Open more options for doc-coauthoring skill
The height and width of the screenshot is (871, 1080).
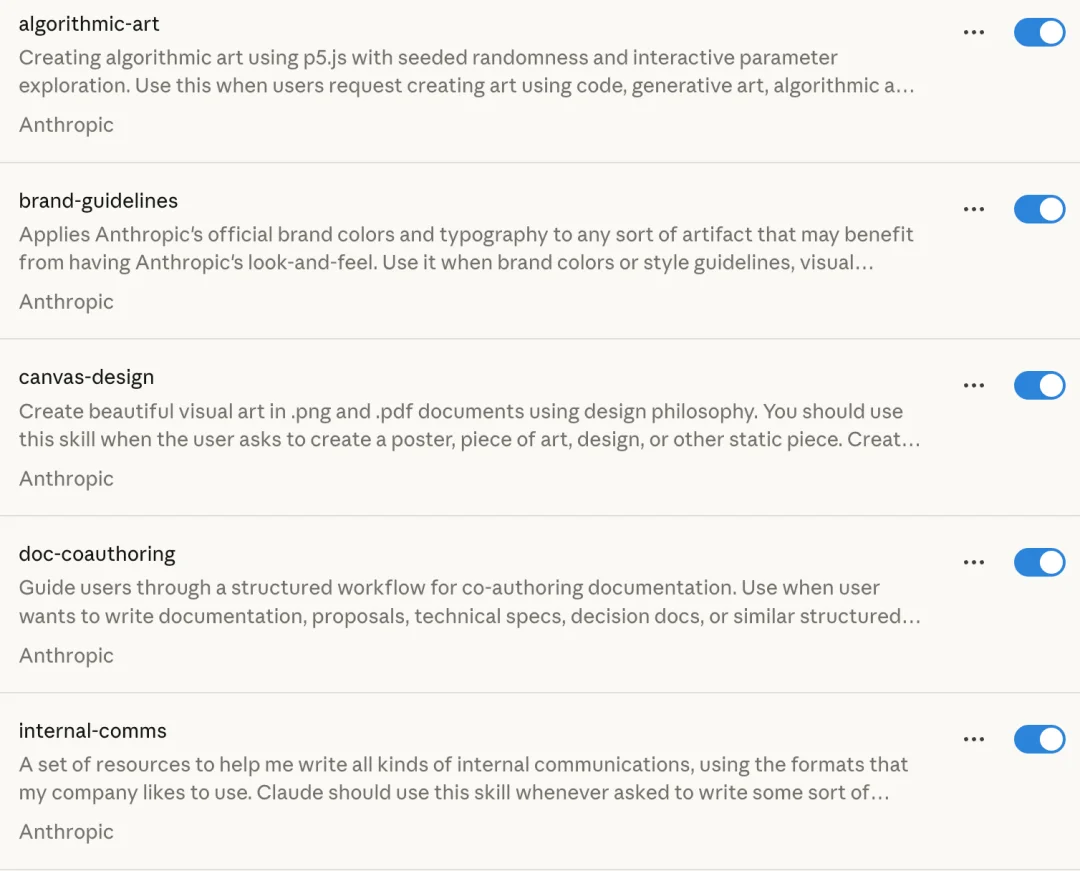[973, 563]
